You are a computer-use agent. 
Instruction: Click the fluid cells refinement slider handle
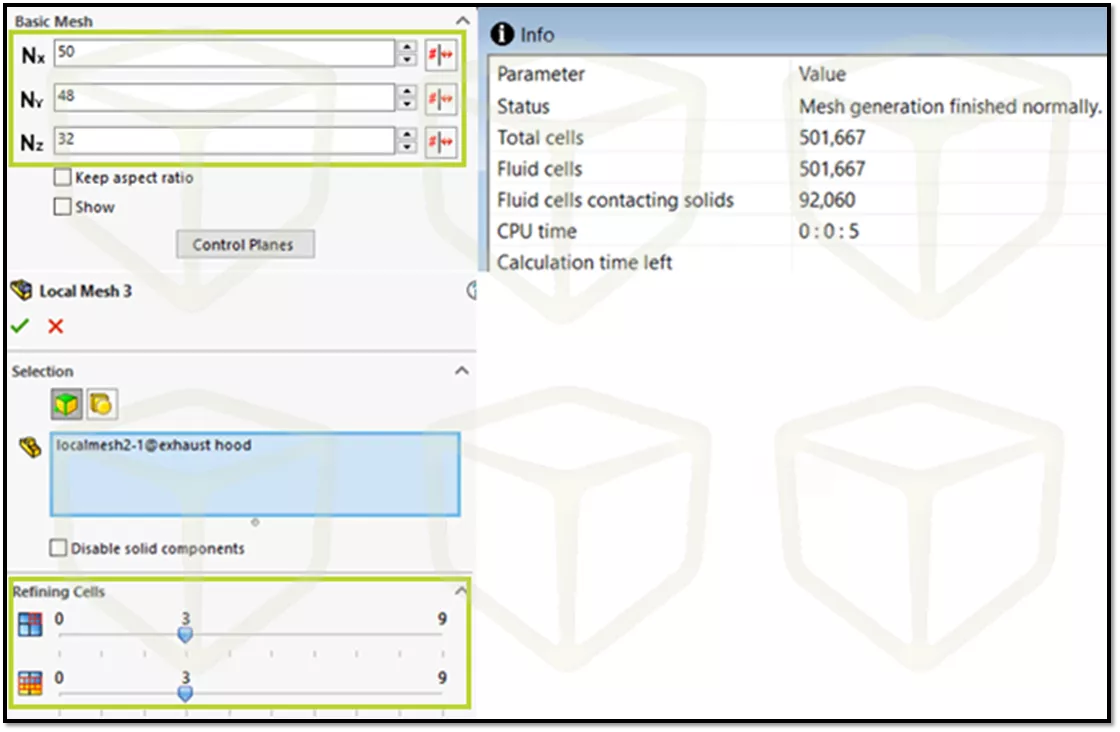(185, 634)
